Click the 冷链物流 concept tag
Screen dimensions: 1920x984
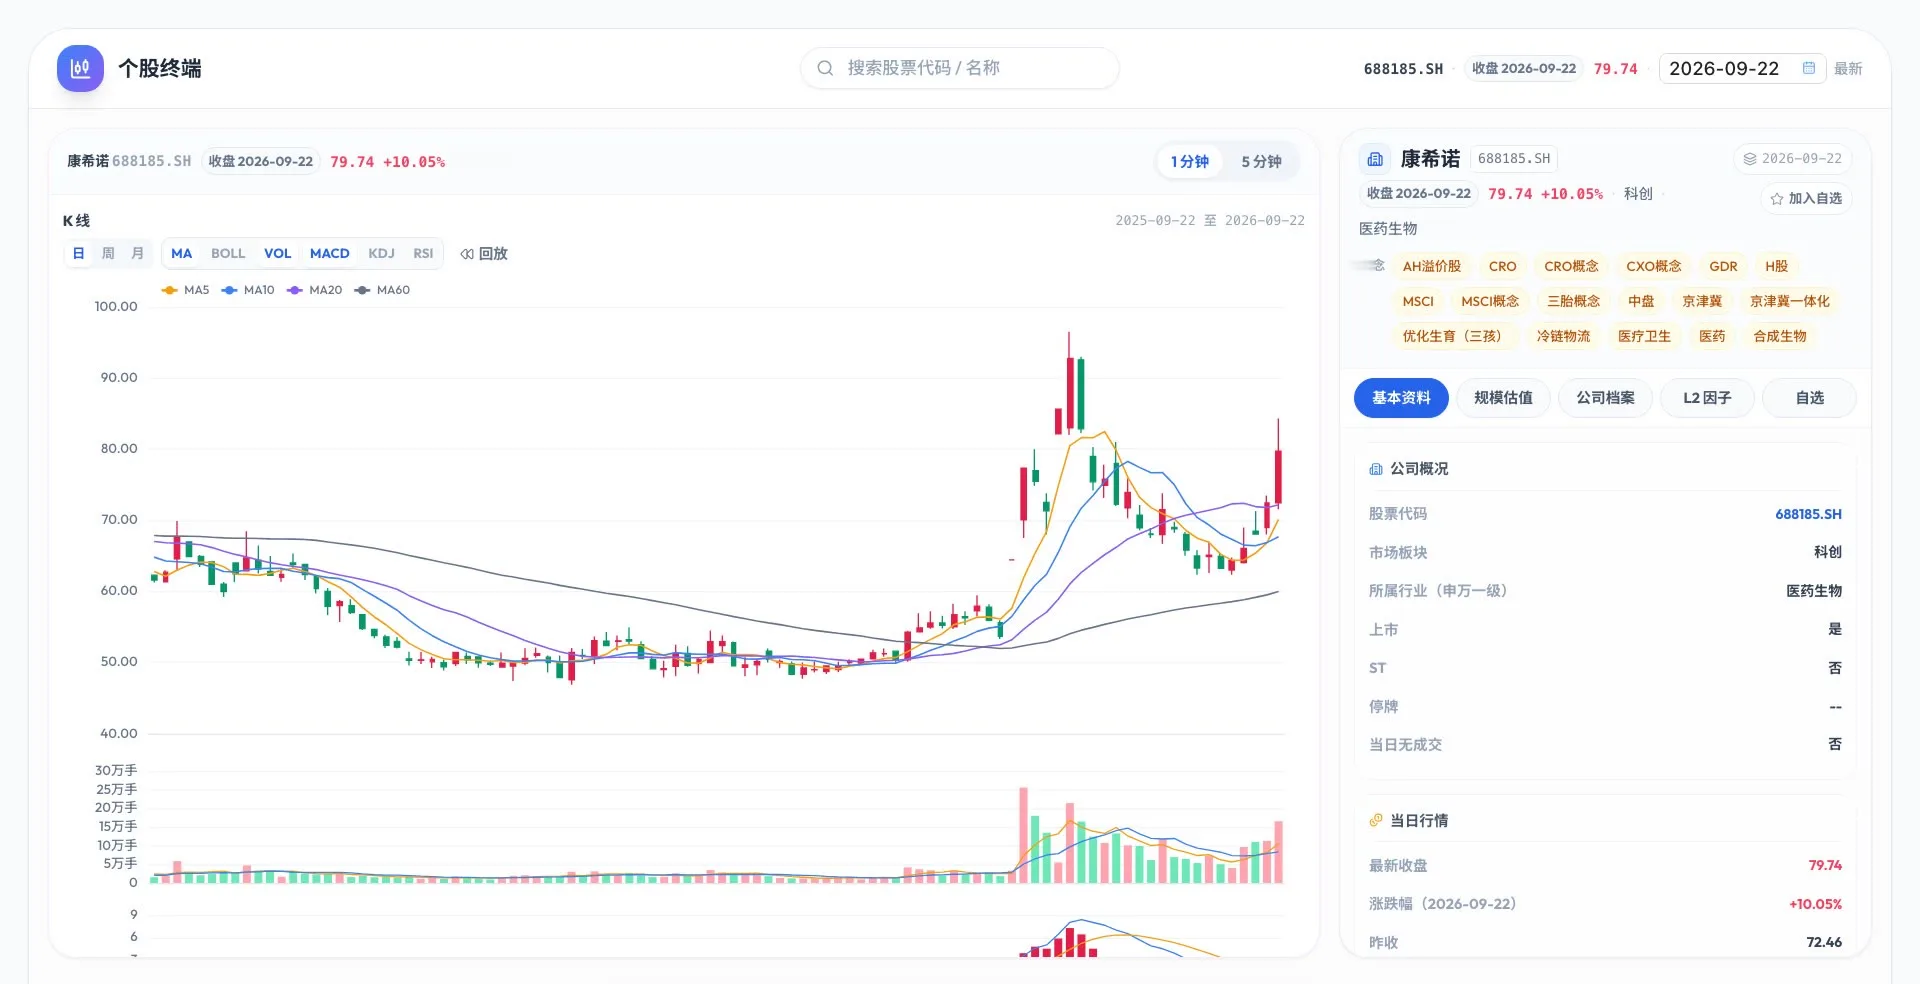pyautogui.click(x=1563, y=337)
